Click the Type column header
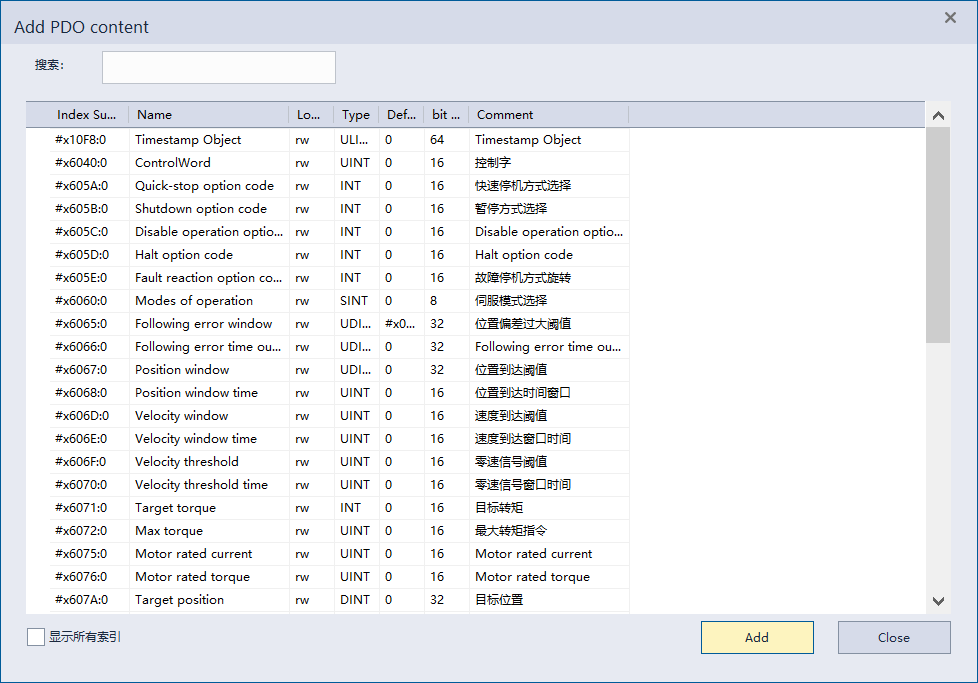The image size is (978, 683). click(x=355, y=115)
